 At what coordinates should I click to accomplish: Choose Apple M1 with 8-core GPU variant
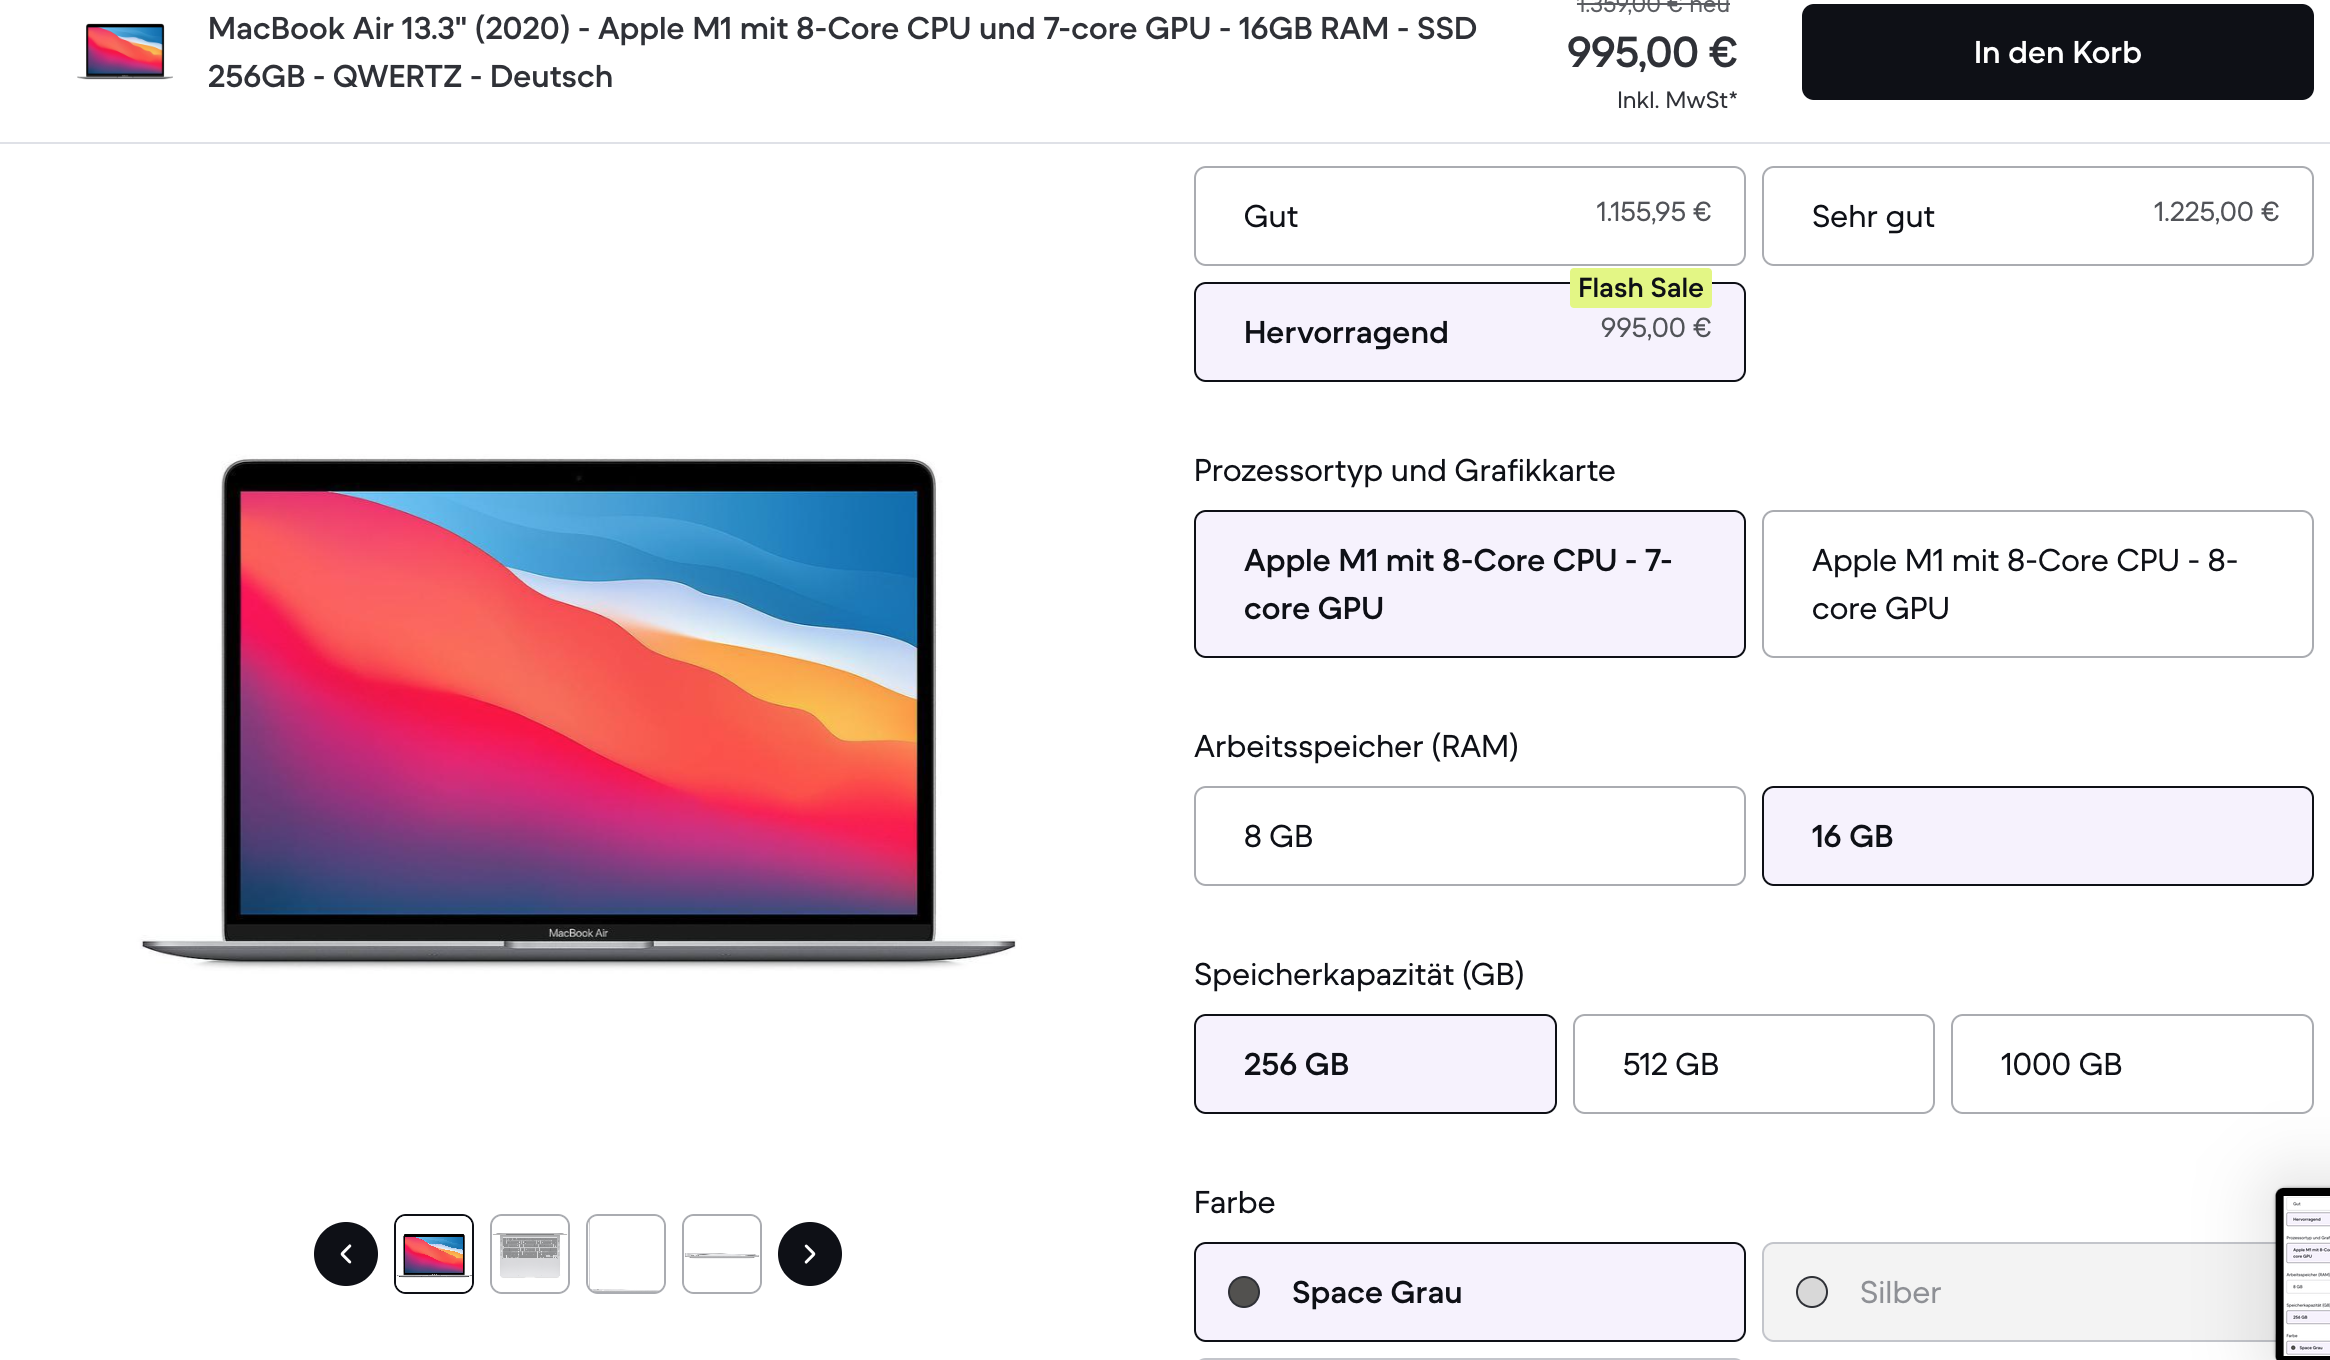(2038, 583)
